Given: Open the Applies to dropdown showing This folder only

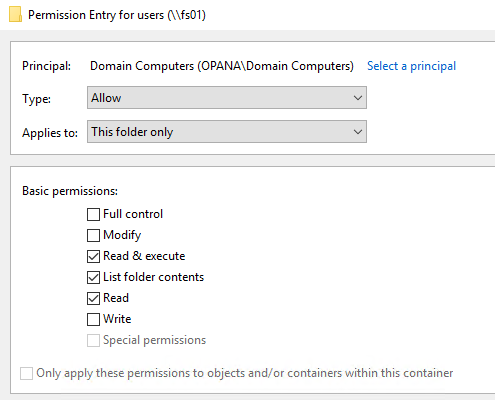Looking at the screenshot, I should click(x=227, y=132).
